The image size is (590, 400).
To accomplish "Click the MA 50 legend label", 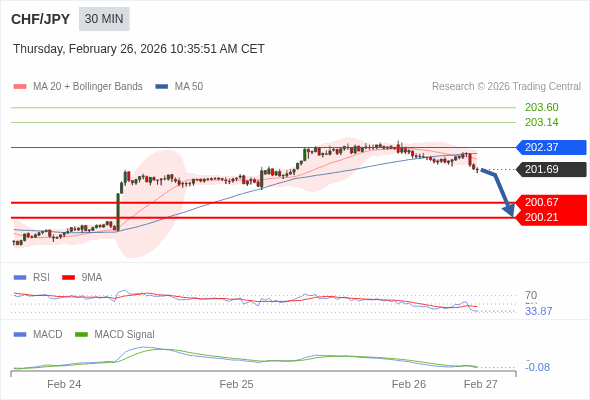I will (x=189, y=87).
